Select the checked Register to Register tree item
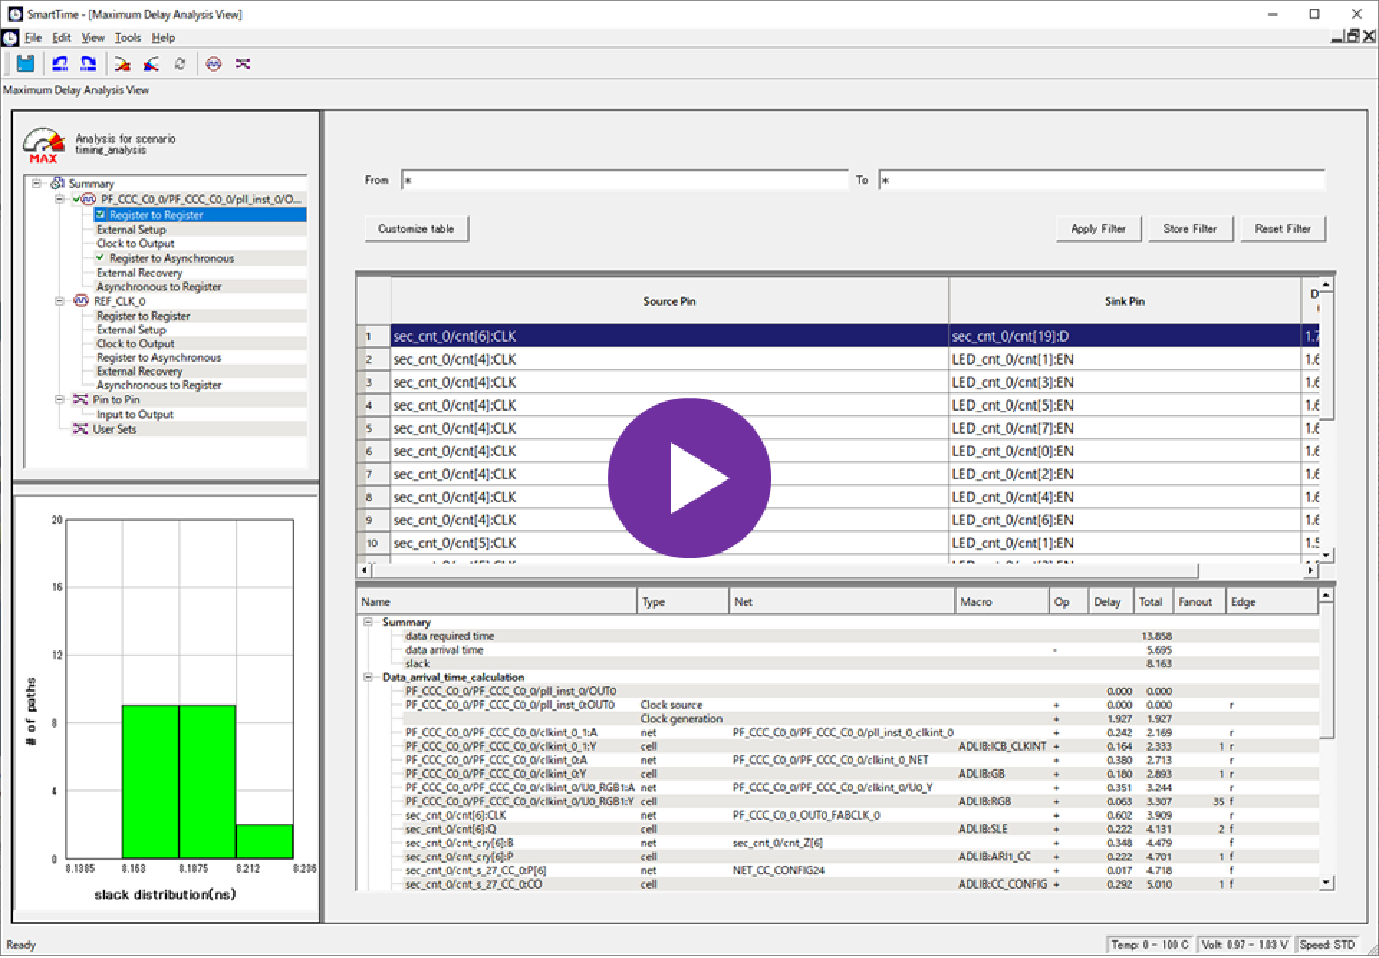This screenshot has width=1379, height=958. (x=156, y=215)
